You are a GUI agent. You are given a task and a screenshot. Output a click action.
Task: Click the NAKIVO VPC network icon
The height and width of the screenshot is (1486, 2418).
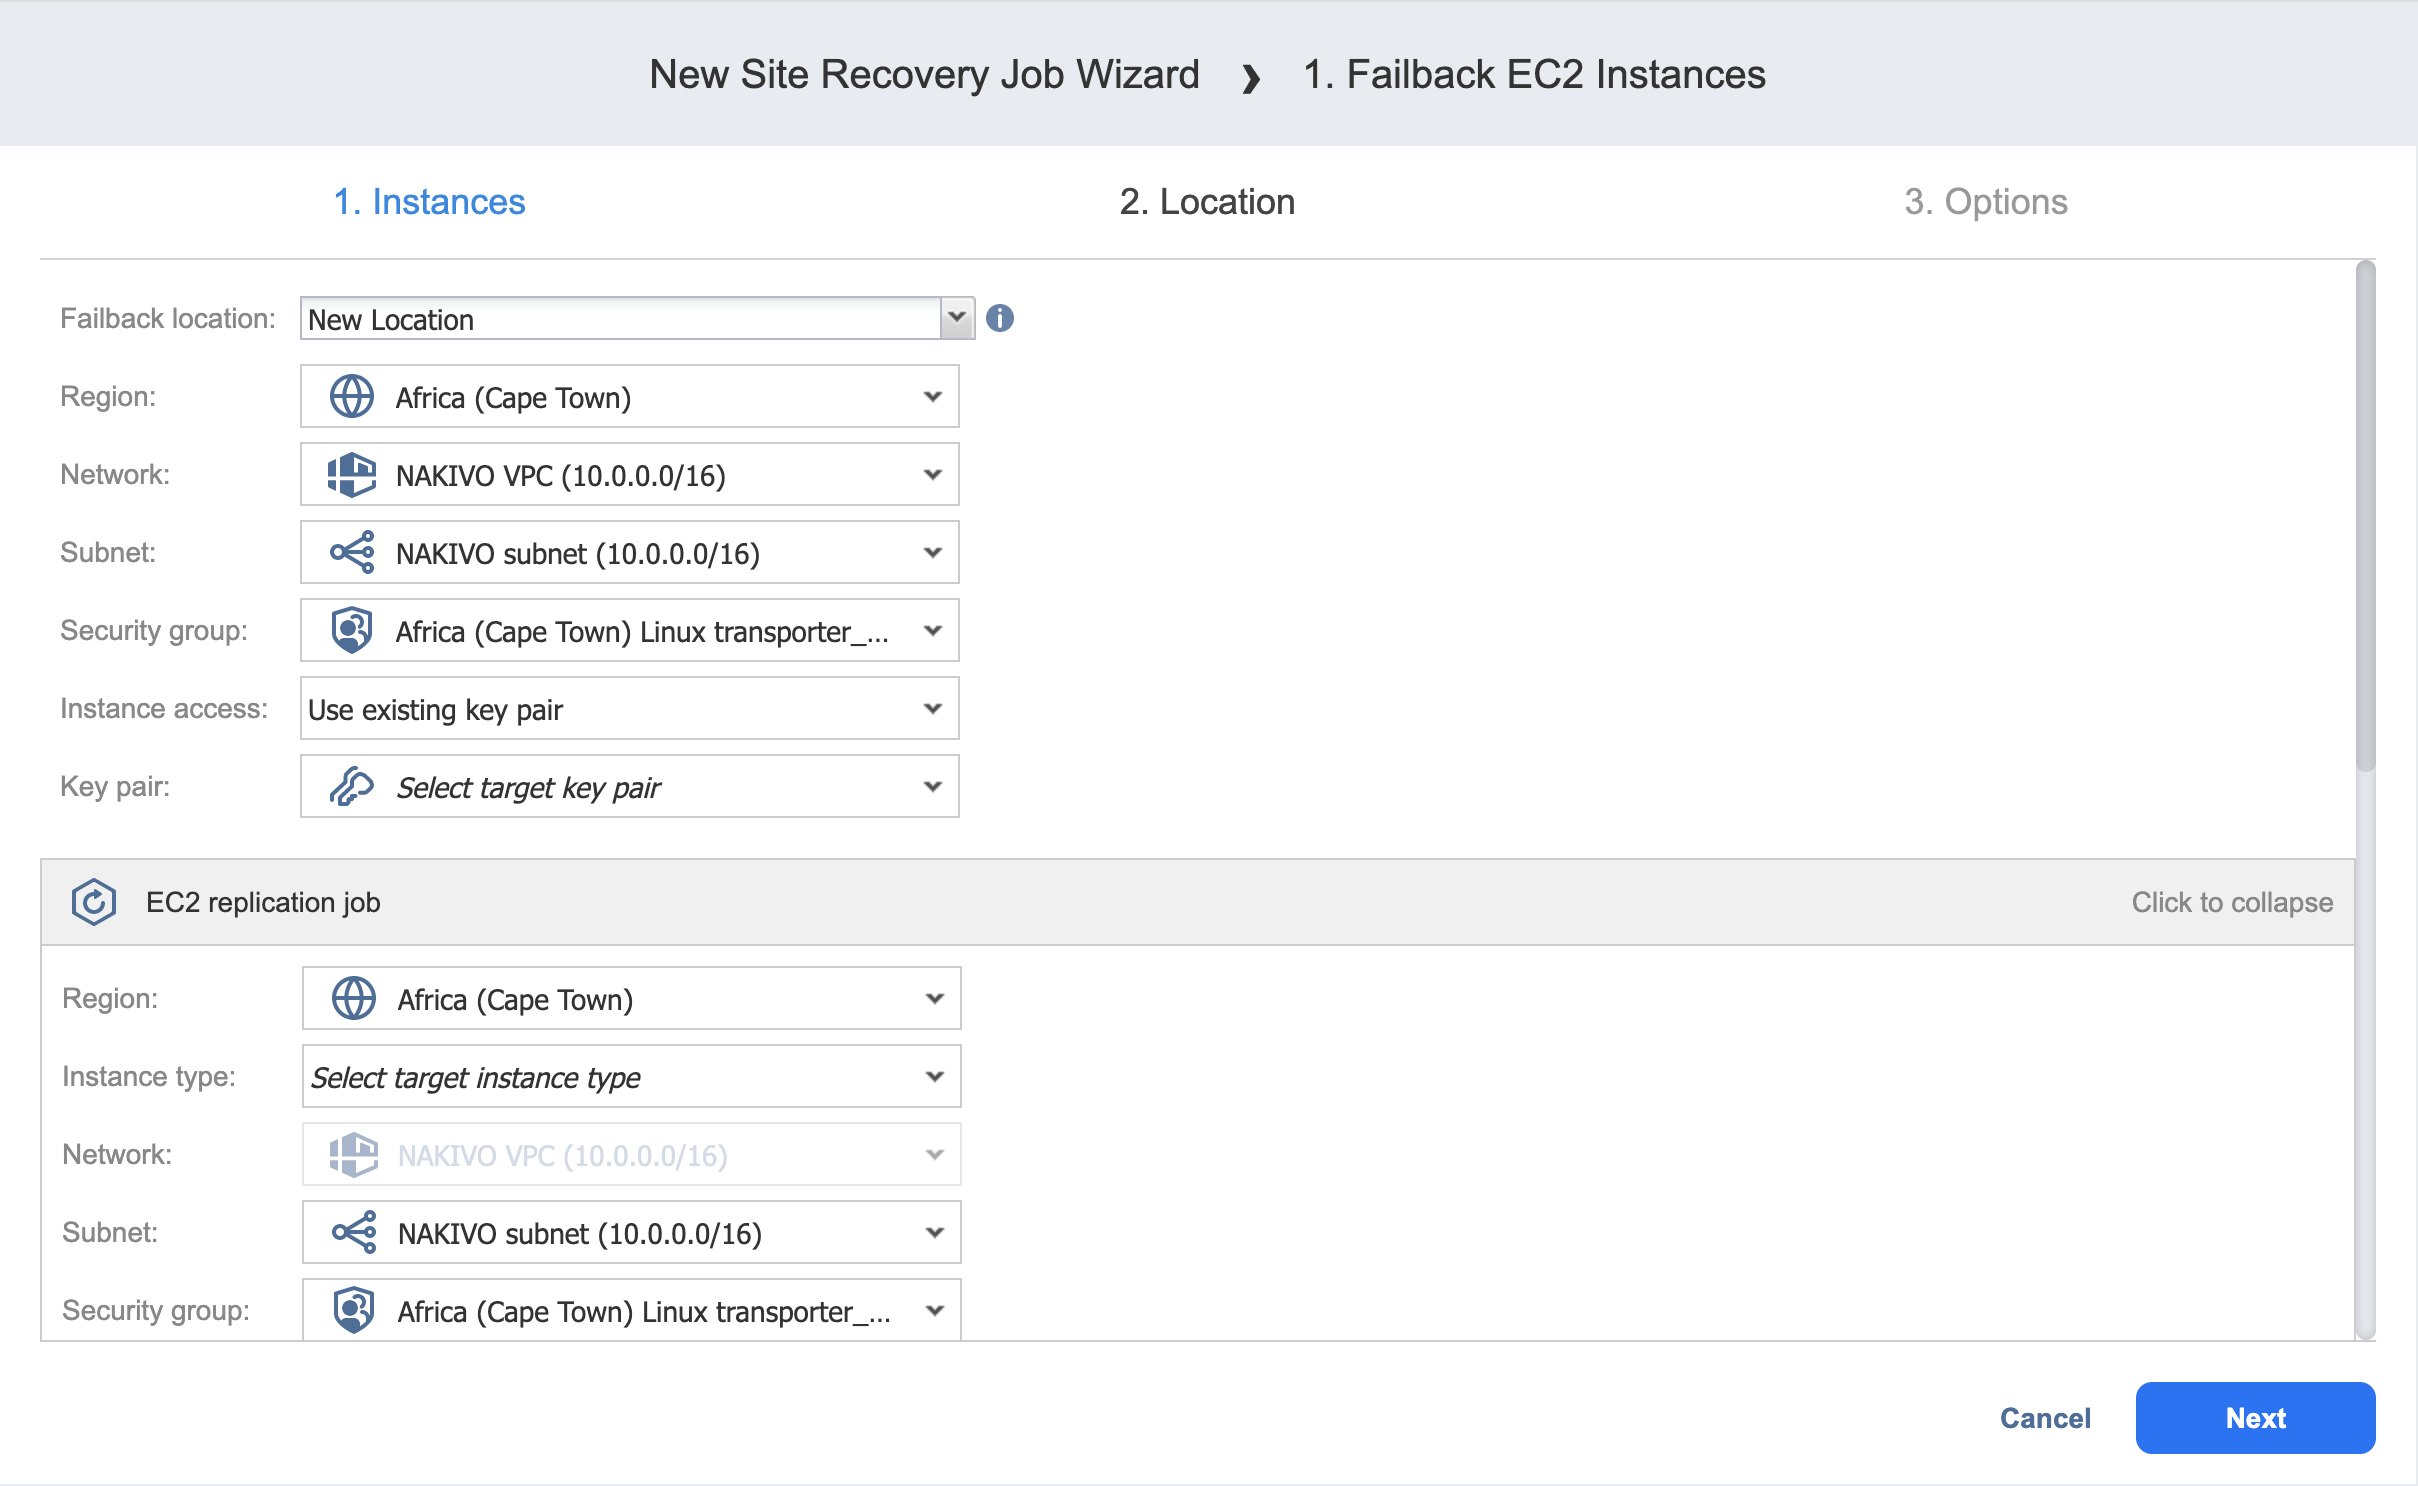[351, 475]
